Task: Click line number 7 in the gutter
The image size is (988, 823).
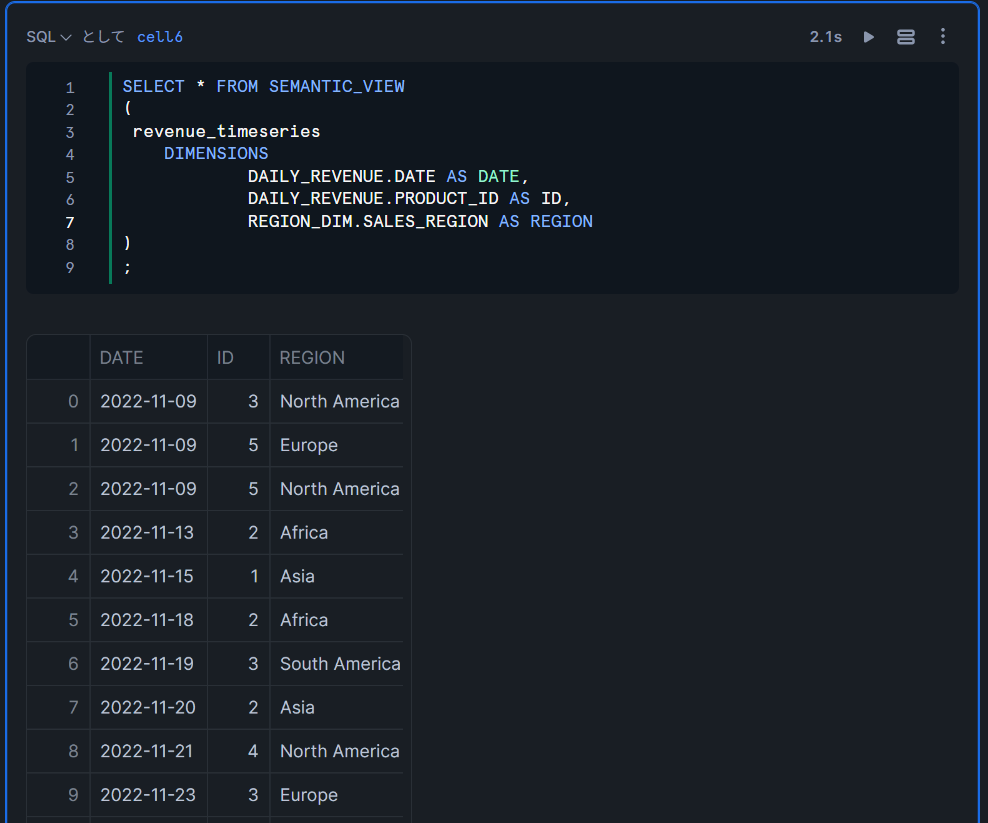Action: [70, 222]
